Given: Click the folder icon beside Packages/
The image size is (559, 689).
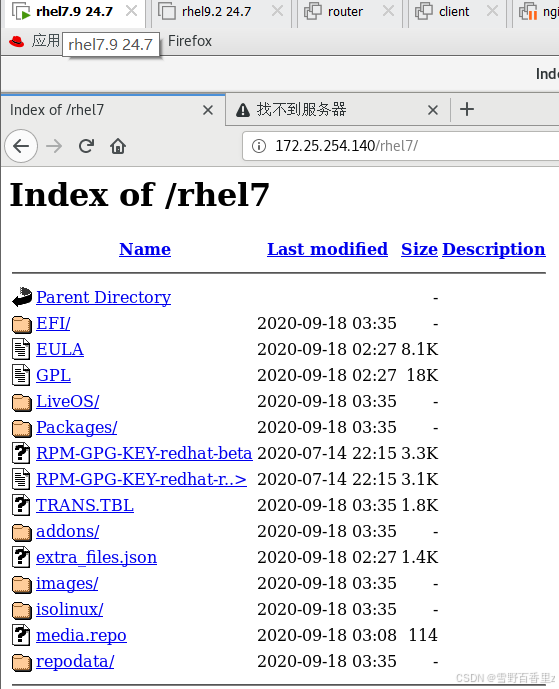Looking at the screenshot, I should click(22, 428).
